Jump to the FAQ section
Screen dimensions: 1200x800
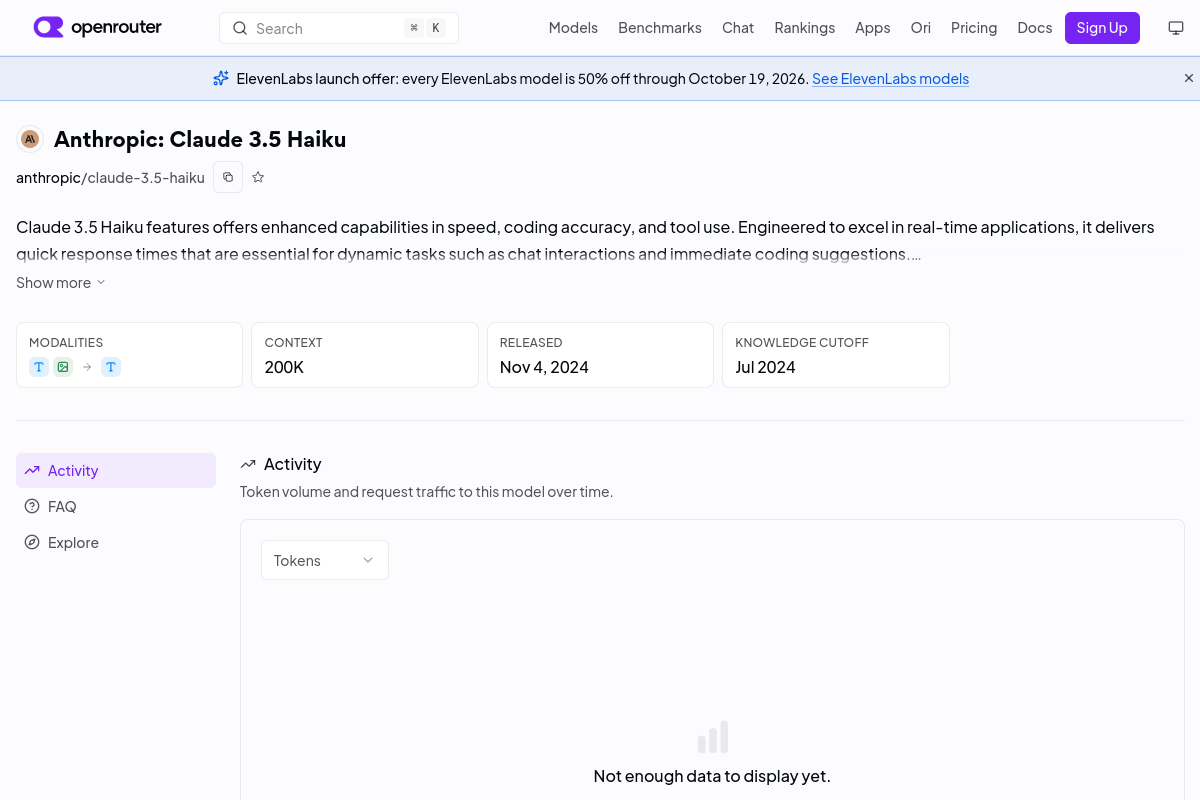pyautogui.click(x=116, y=507)
